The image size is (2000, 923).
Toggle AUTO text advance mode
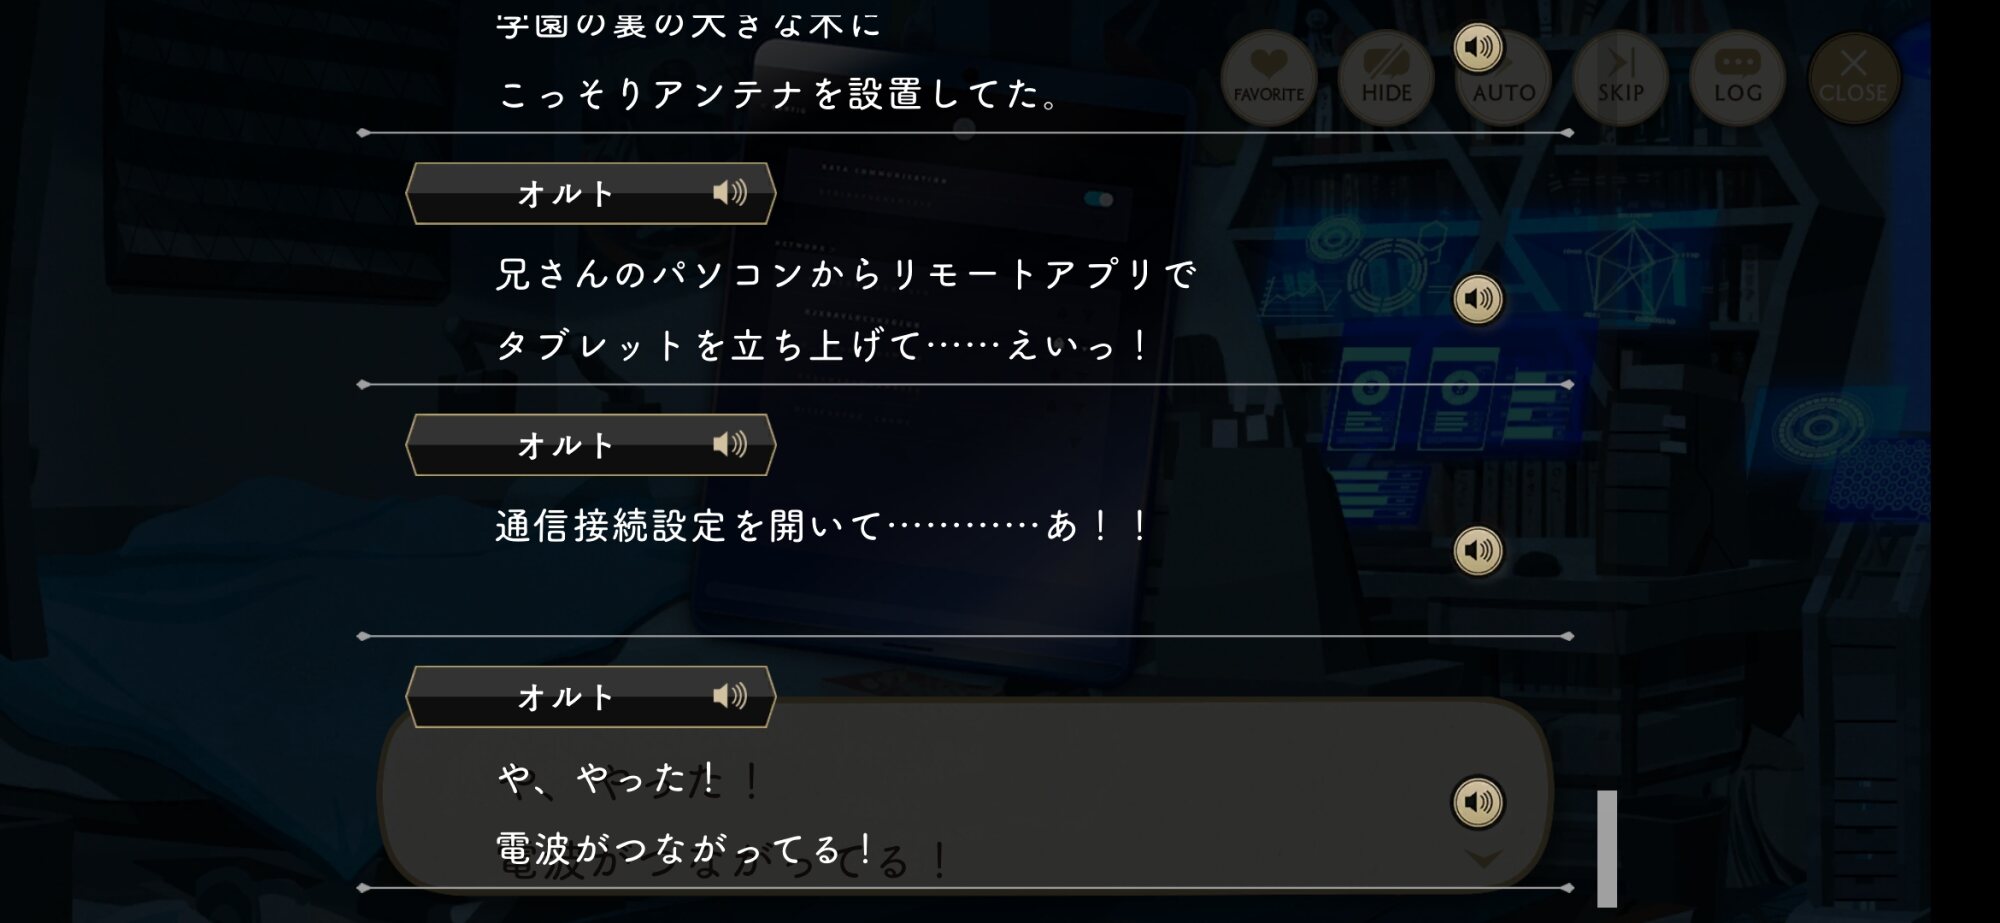(x=1503, y=78)
